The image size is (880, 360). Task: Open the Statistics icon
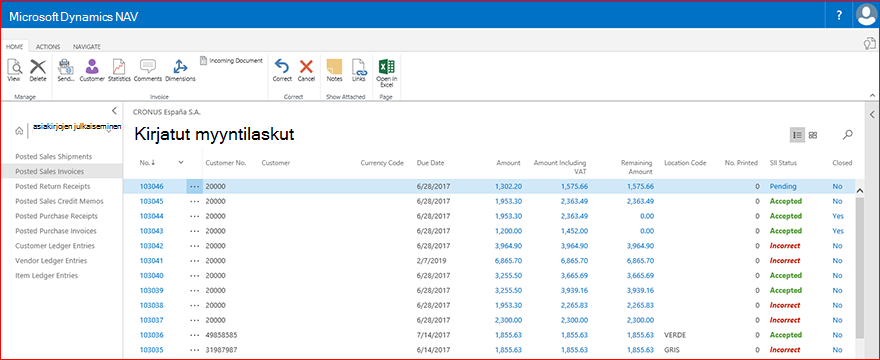tap(119, 71)
